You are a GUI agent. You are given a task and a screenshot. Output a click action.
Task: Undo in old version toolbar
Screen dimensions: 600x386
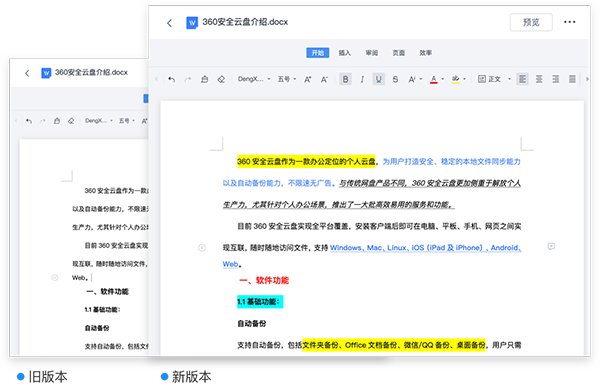pos(29,121)
